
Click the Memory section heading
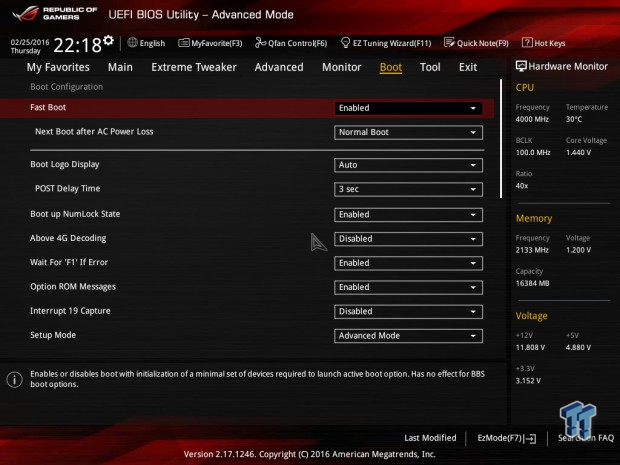point(534,218)
